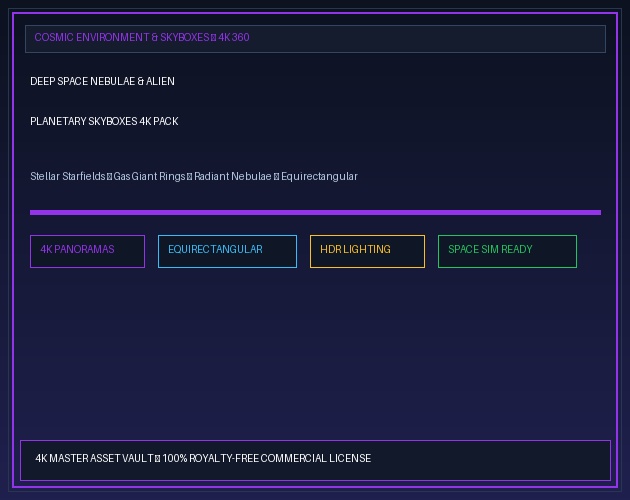Click the 4K Master Asset Vault license banner
630x500 pixels.
(x=315, y=461)
